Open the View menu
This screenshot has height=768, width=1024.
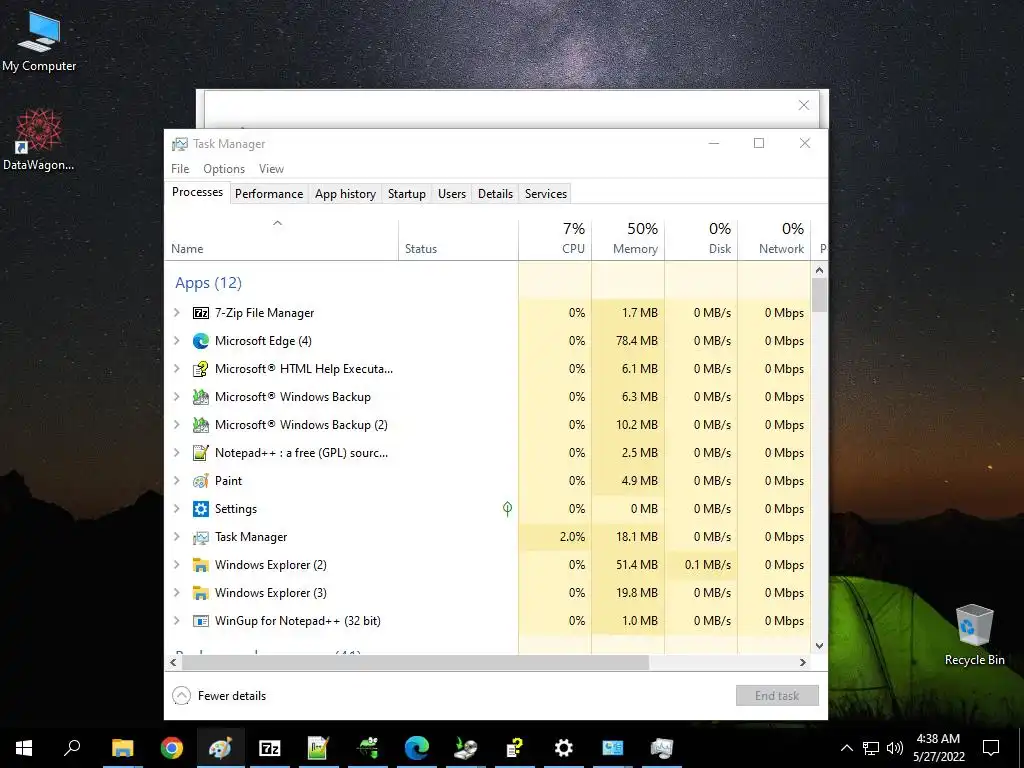click(x=271, y=169)
